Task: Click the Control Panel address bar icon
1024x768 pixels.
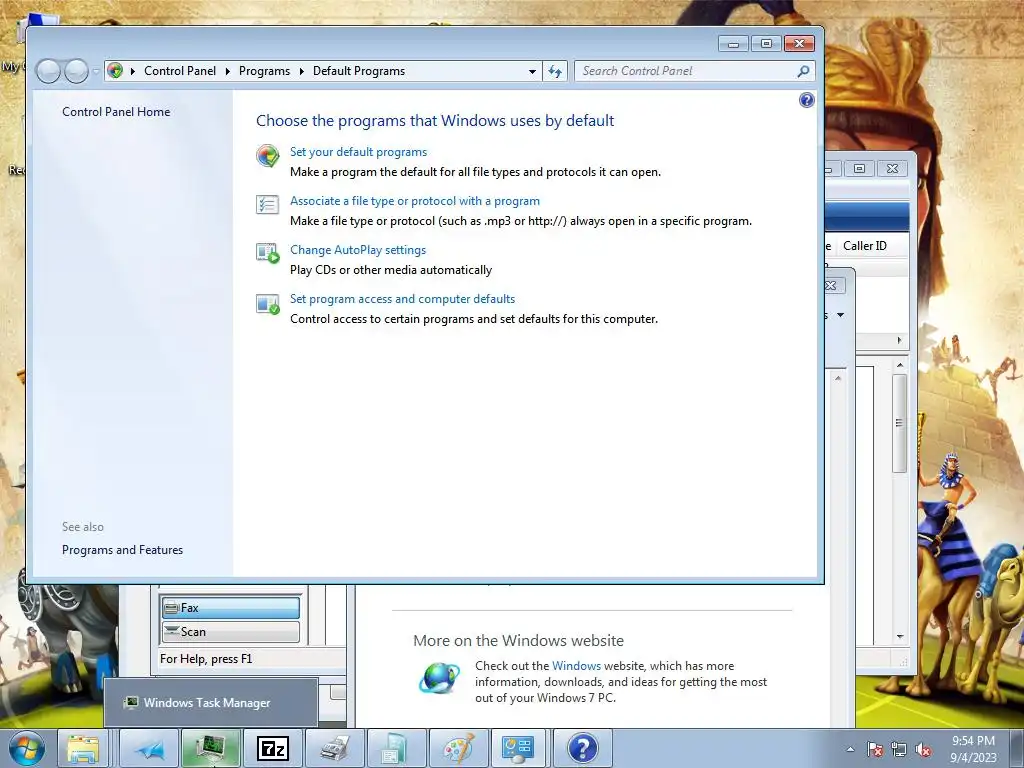Action: tap(116, 71)
